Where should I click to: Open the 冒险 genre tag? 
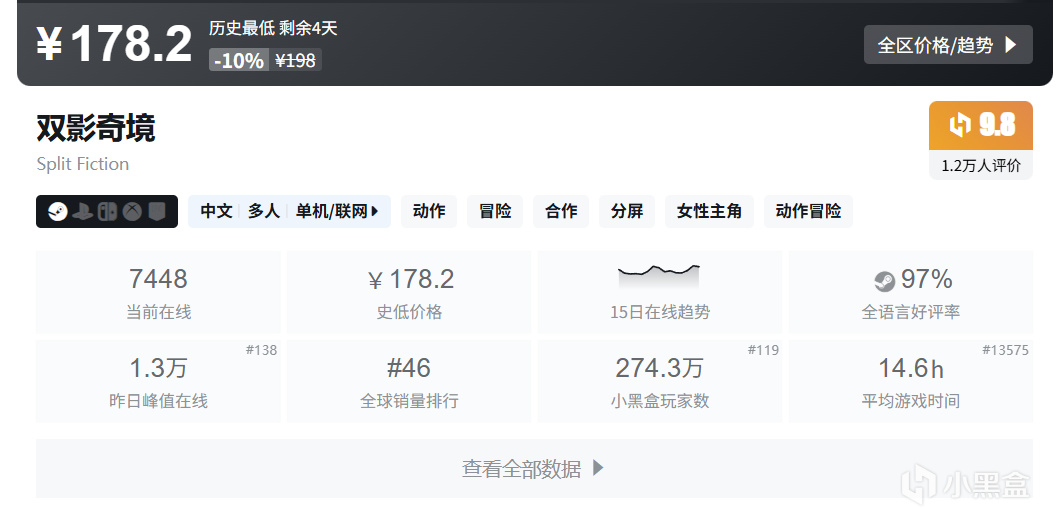[x=495, y=211]
